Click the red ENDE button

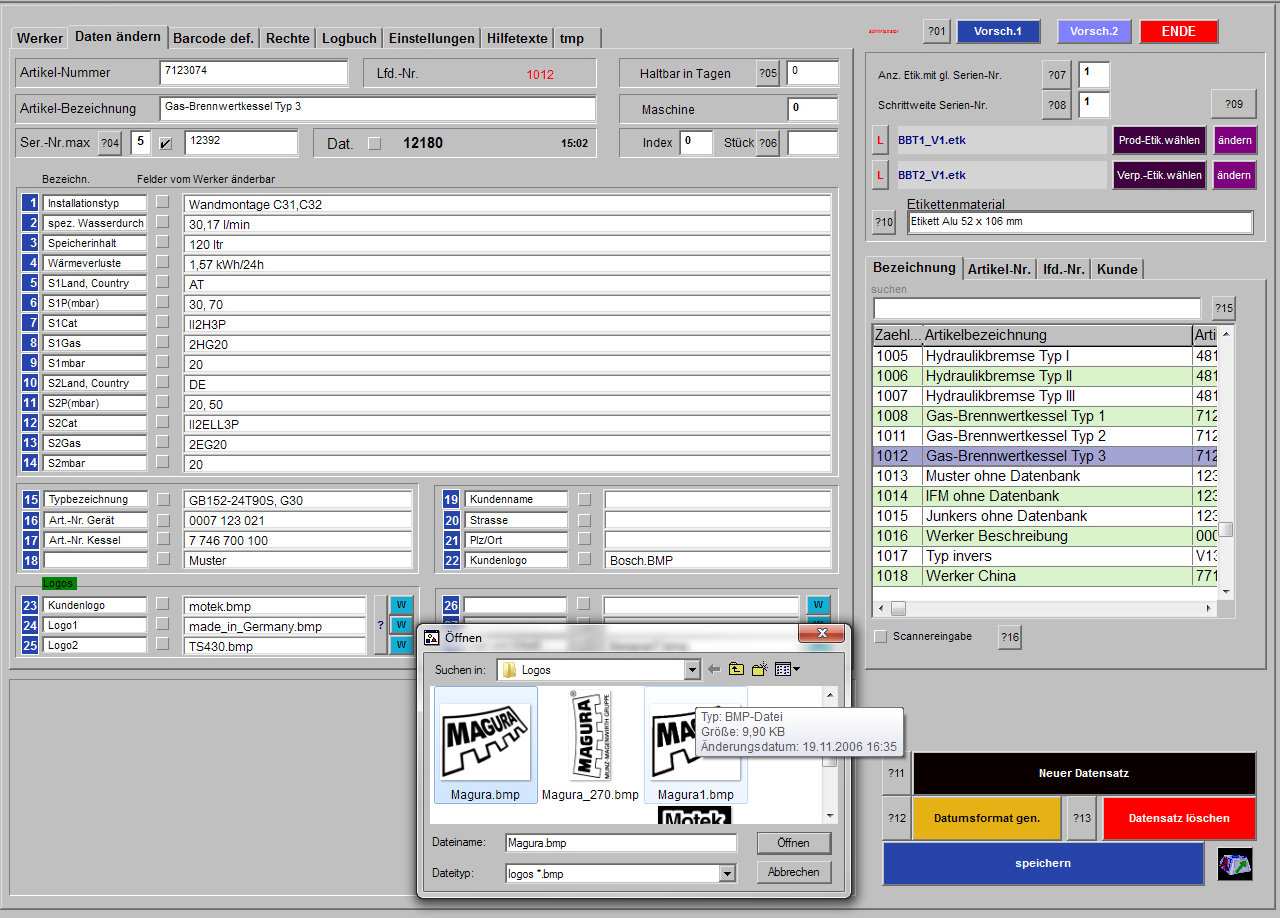click(x=1179, y=31)
